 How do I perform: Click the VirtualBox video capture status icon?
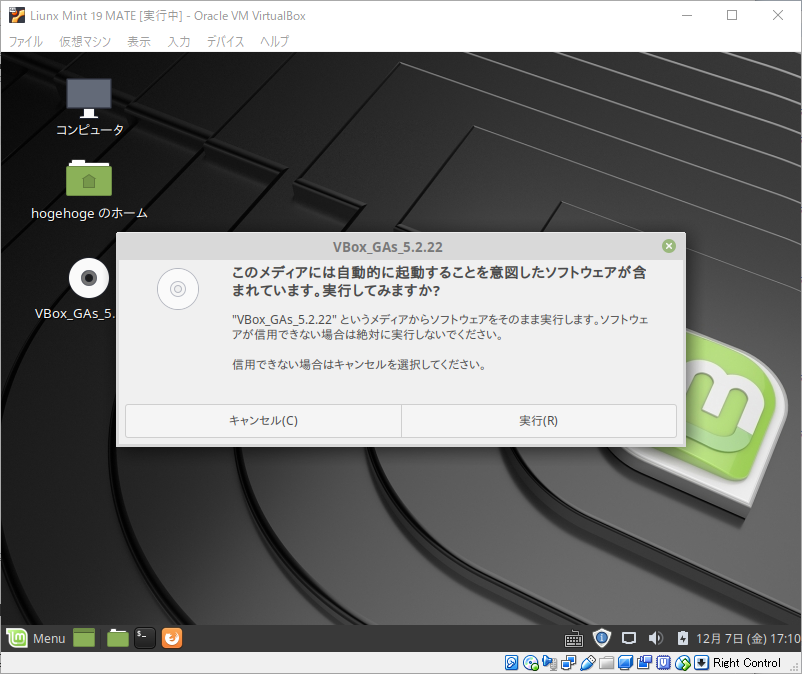(x=644, y=663)
